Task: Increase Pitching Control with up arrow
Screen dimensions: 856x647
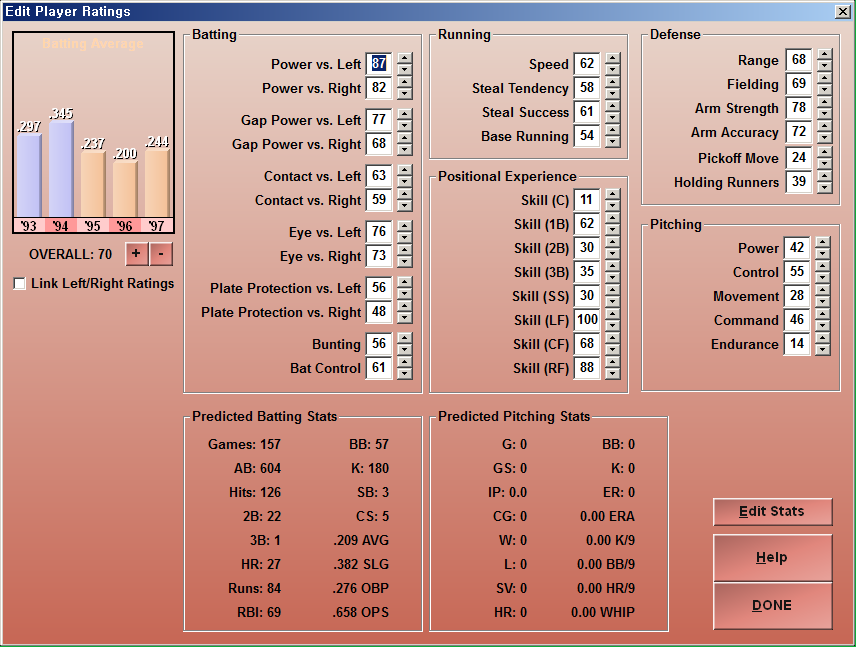Action: 822,267
